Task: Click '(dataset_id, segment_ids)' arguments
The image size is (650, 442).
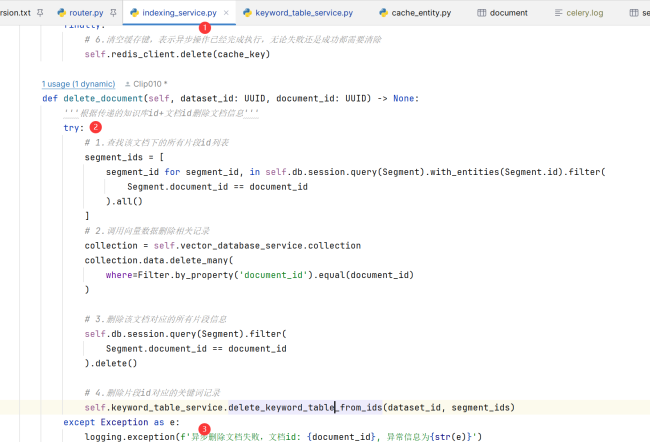Action: [x=449, y=408]
